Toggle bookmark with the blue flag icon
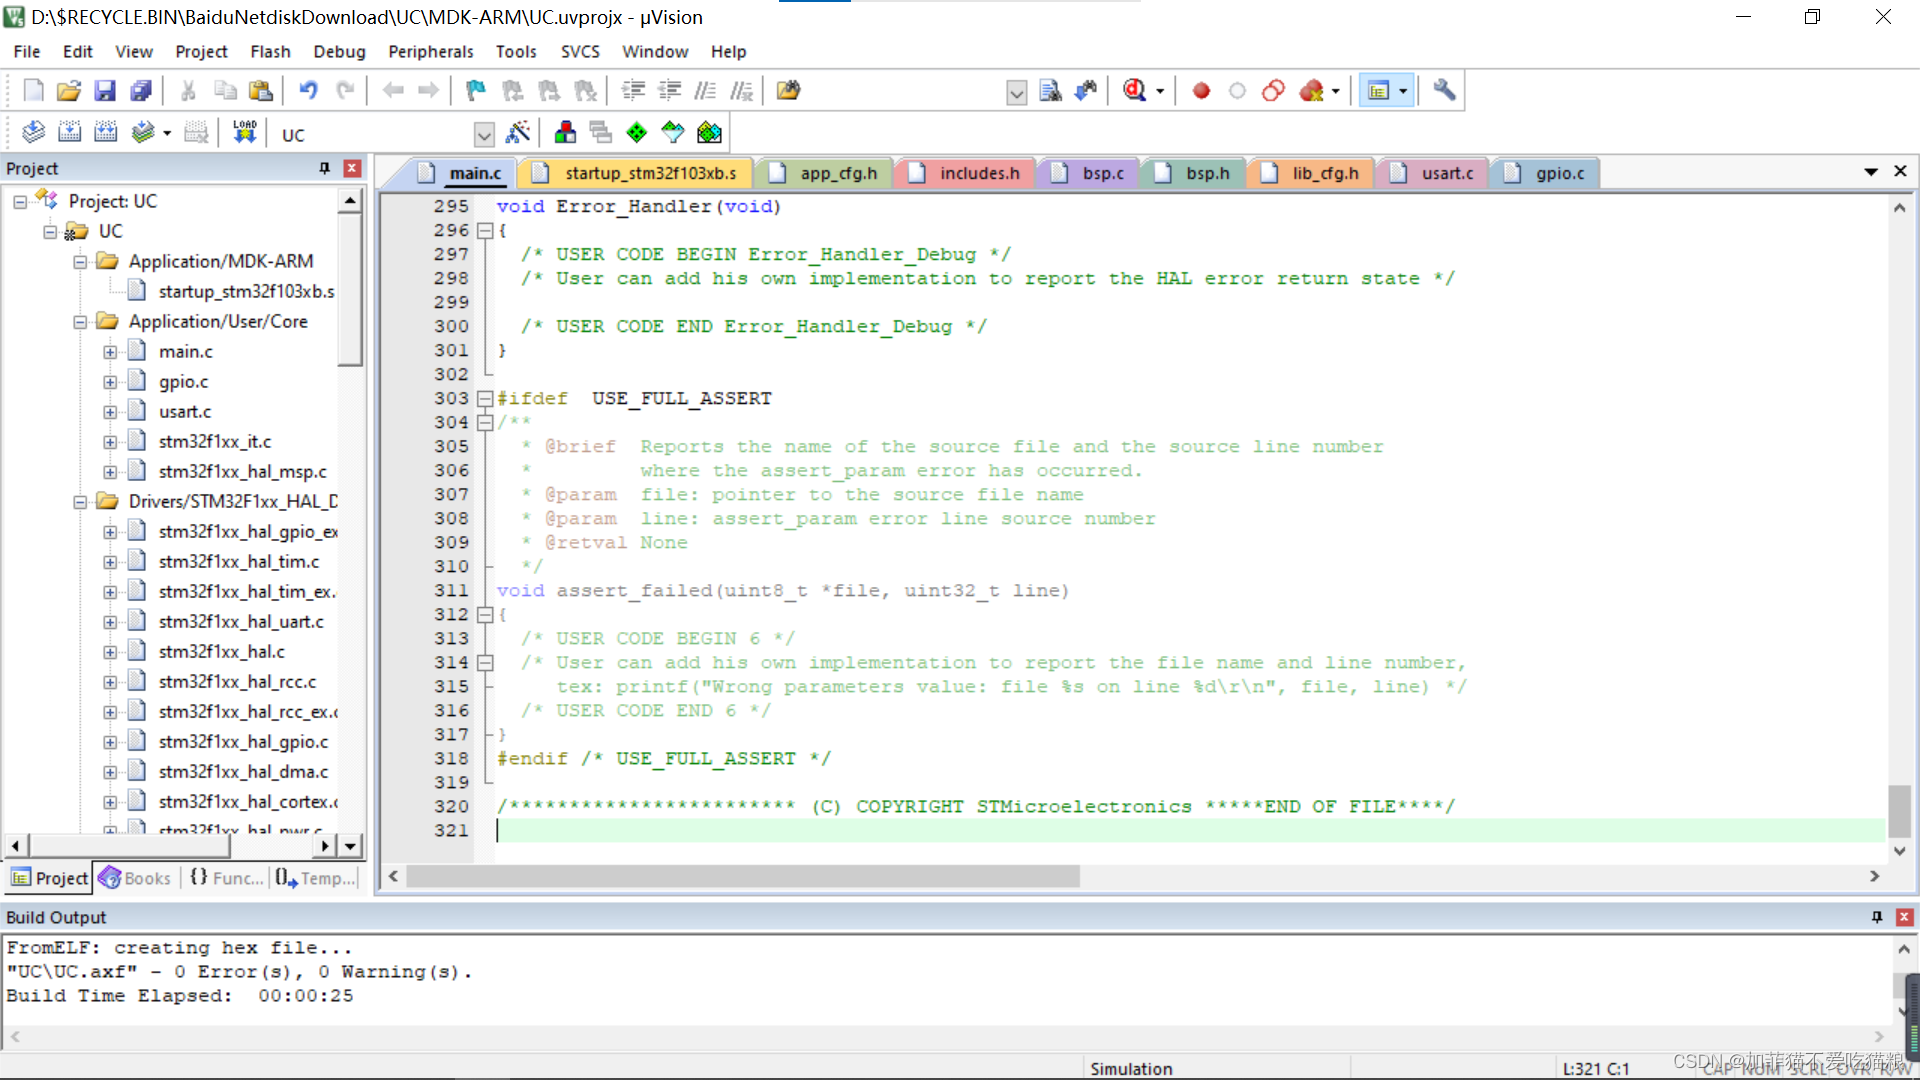 [x=475, y=91]
